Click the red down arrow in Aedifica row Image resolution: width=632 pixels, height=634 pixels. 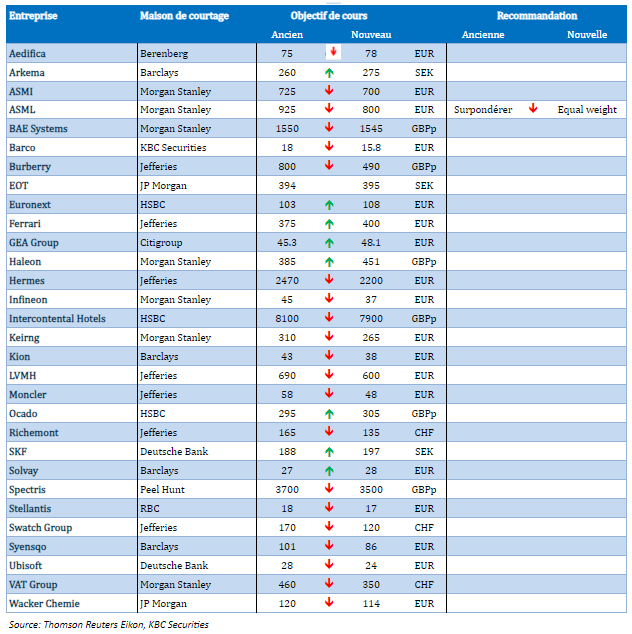333,52
